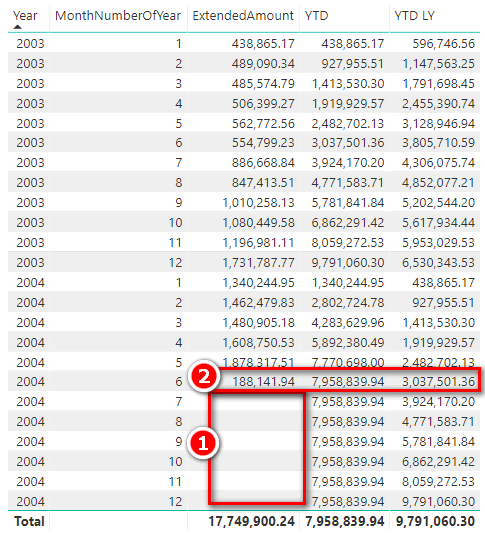Sort by the Year column header
Viewport: 485px width, 535px height.
[x=25, y=15]
